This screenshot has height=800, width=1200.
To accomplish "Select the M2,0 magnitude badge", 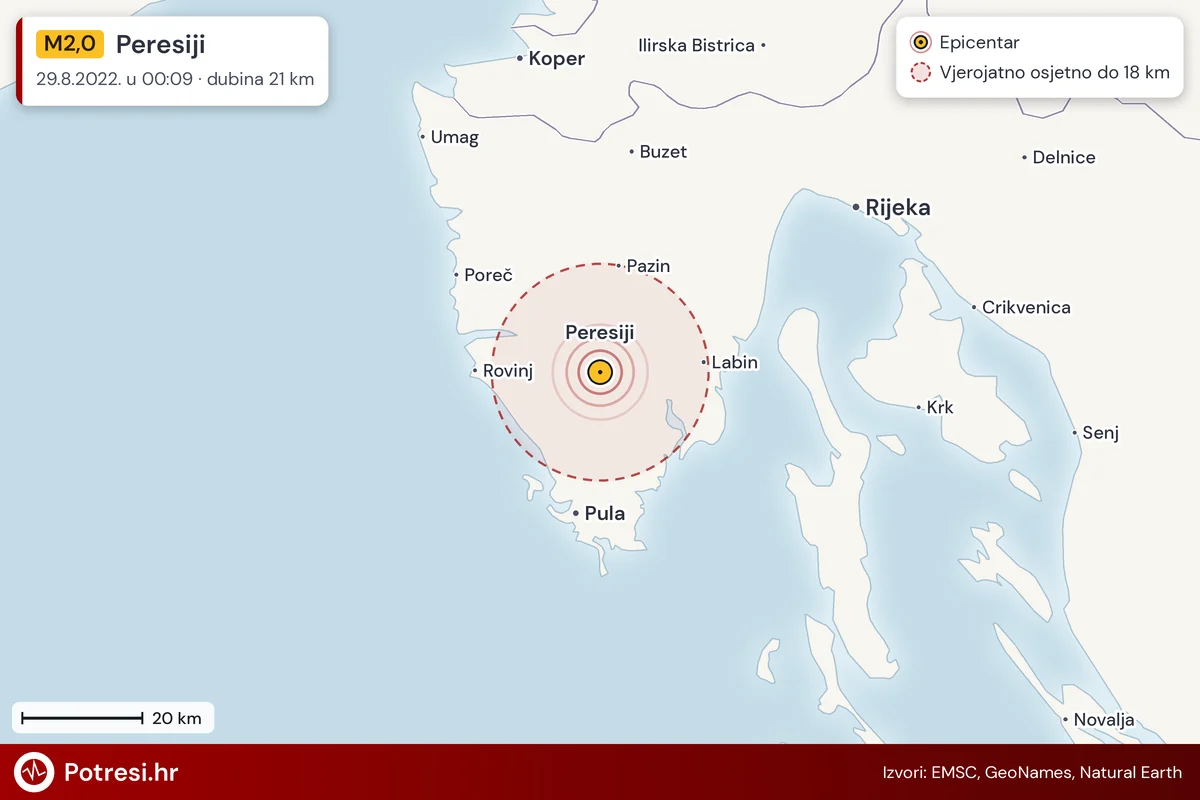I will 70,45.
